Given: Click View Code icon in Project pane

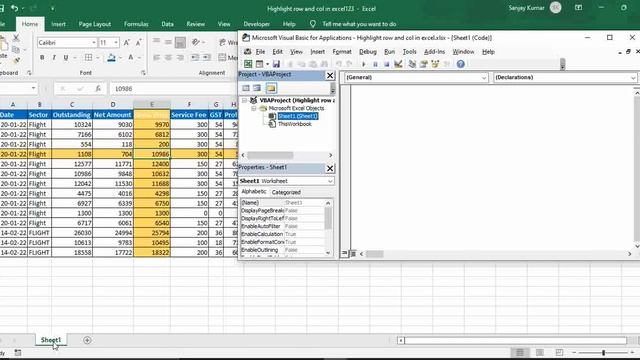Looking at the screenshot, I should [x=246, y=88].
